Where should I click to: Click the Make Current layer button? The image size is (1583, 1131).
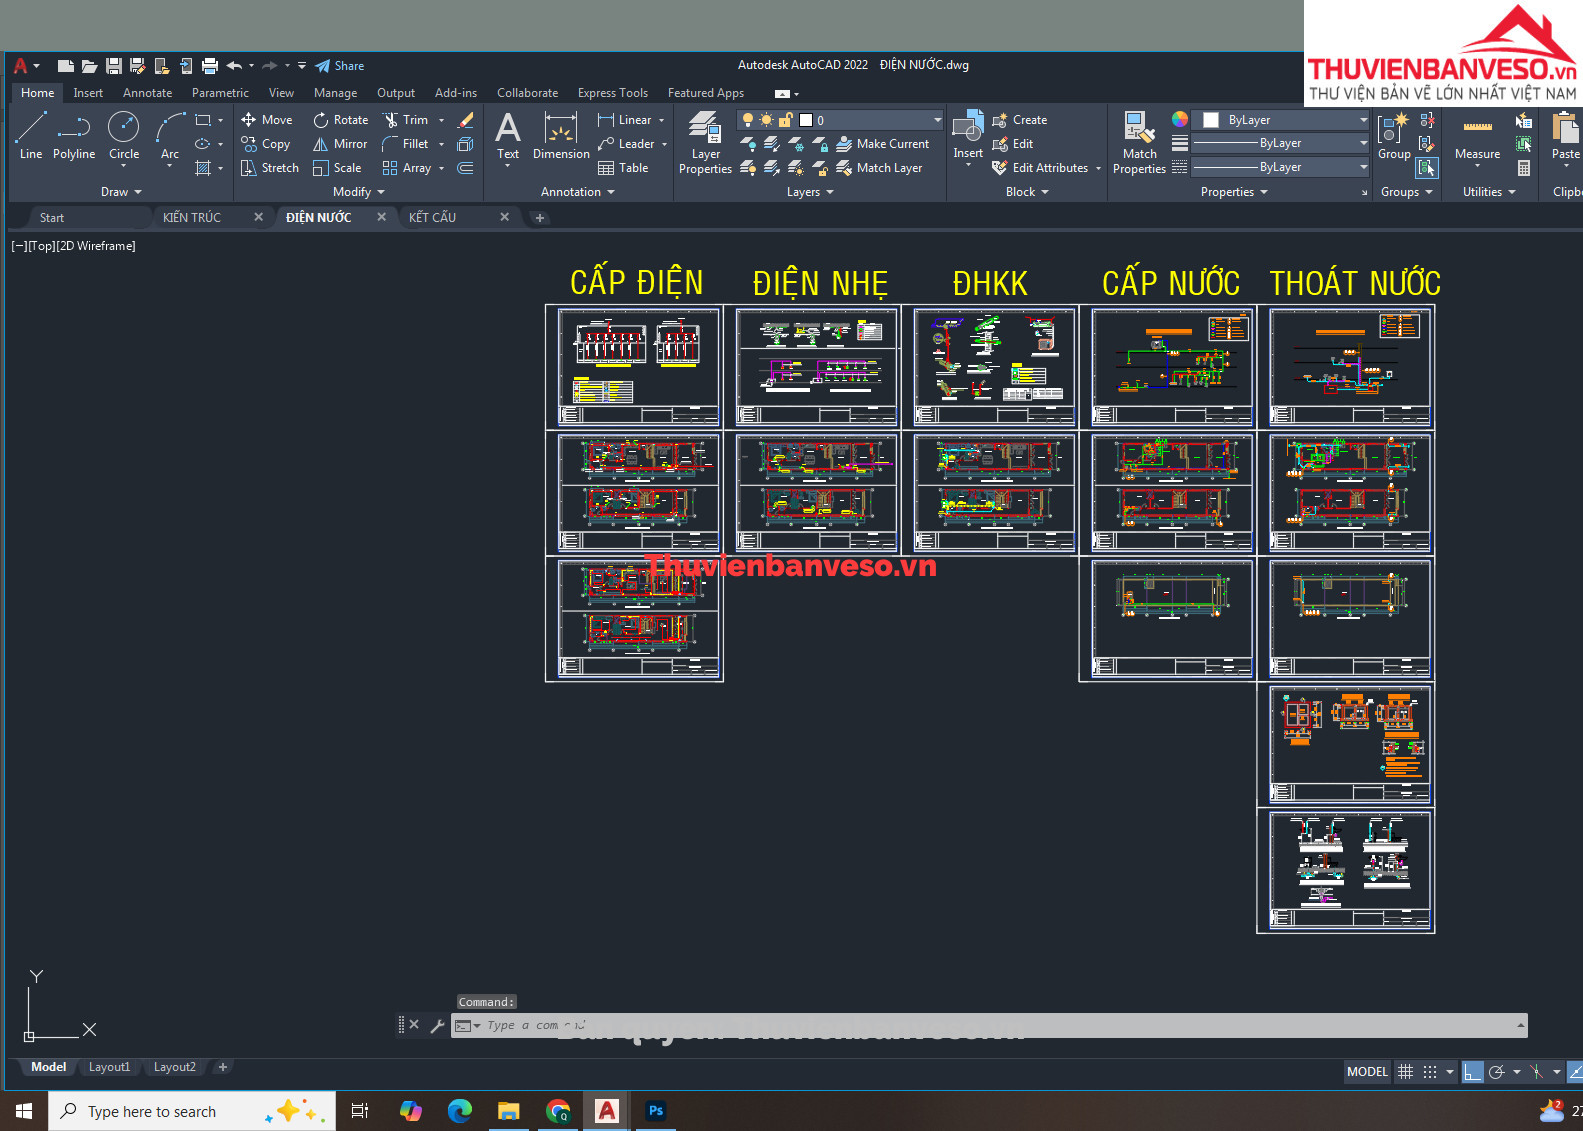[x=883, y=144]
